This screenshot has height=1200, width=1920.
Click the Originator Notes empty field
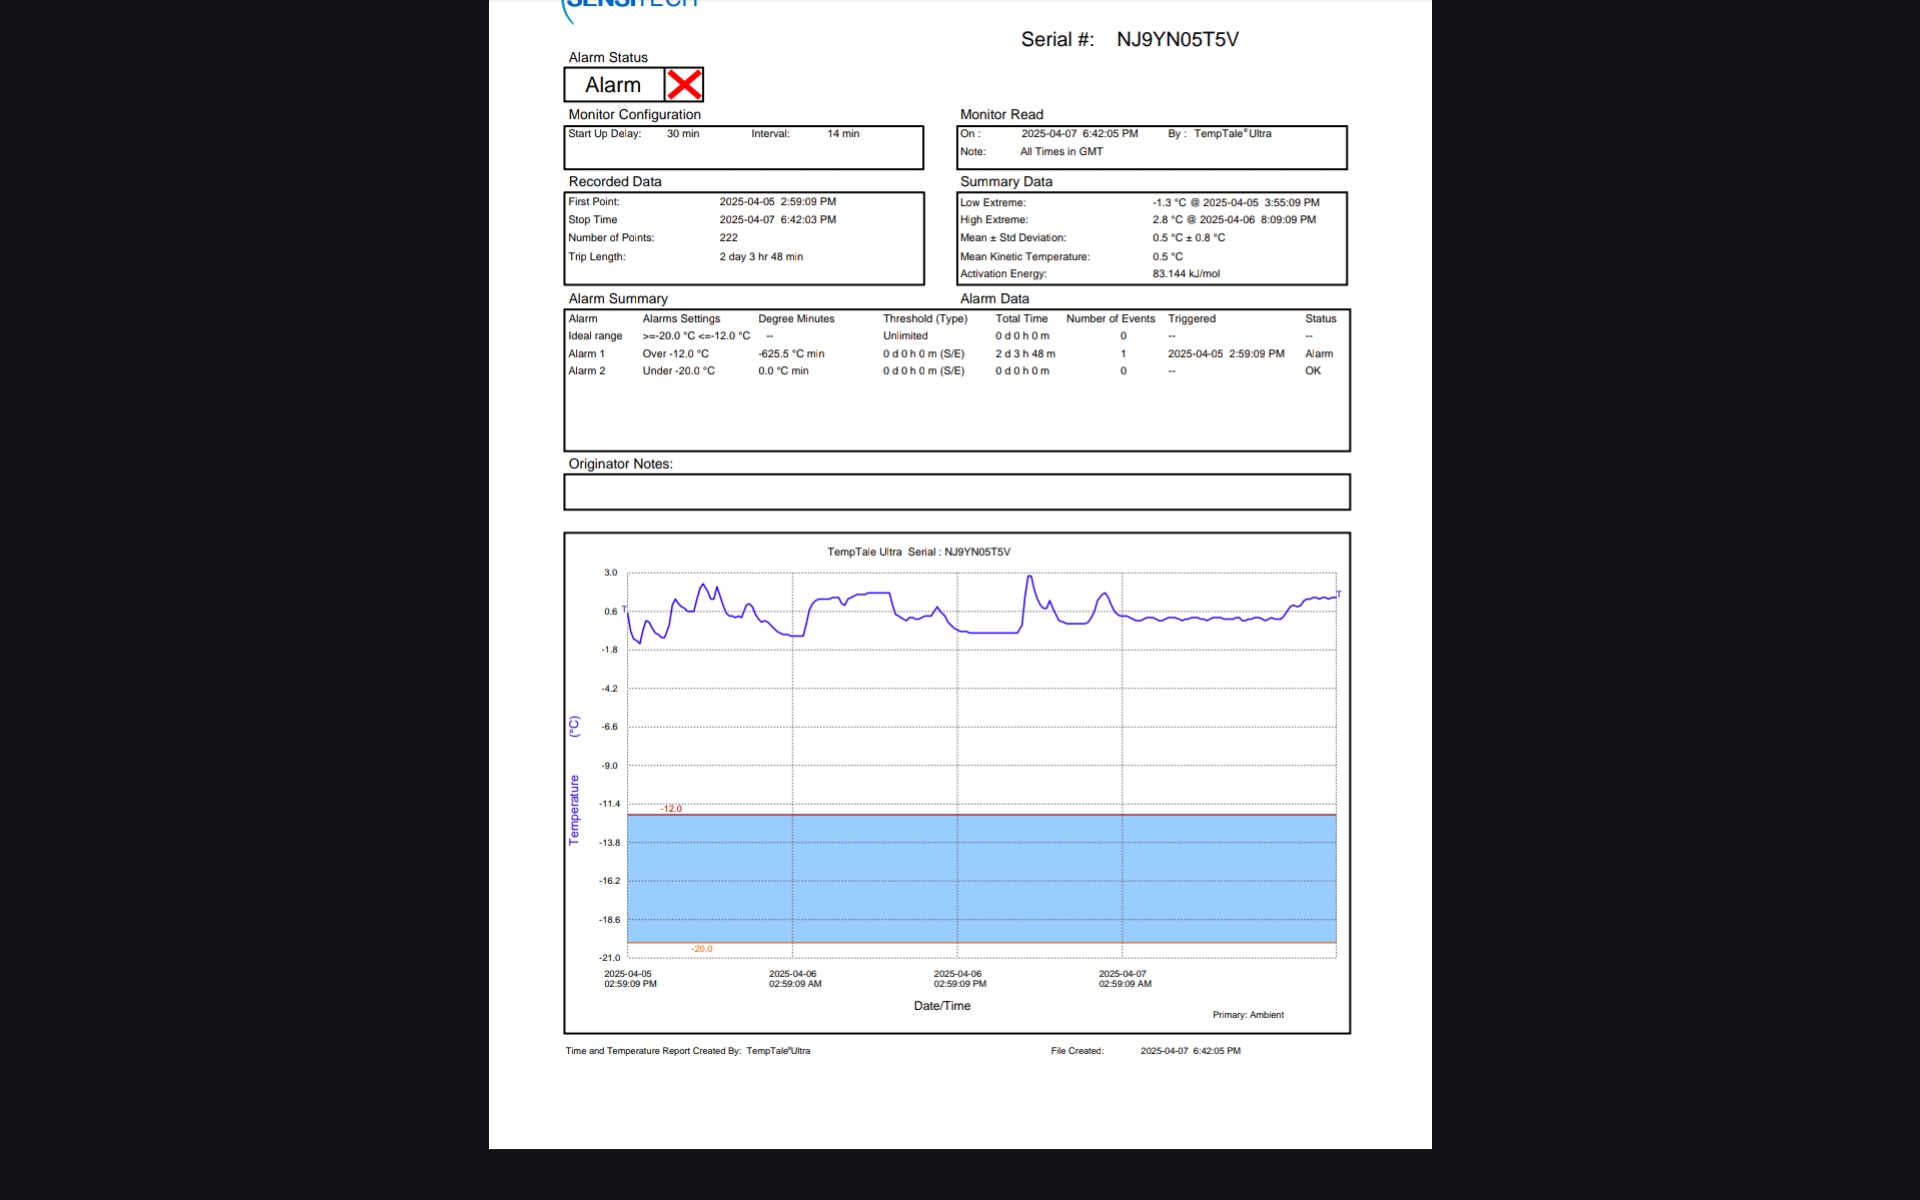click(x=957, y=492)
